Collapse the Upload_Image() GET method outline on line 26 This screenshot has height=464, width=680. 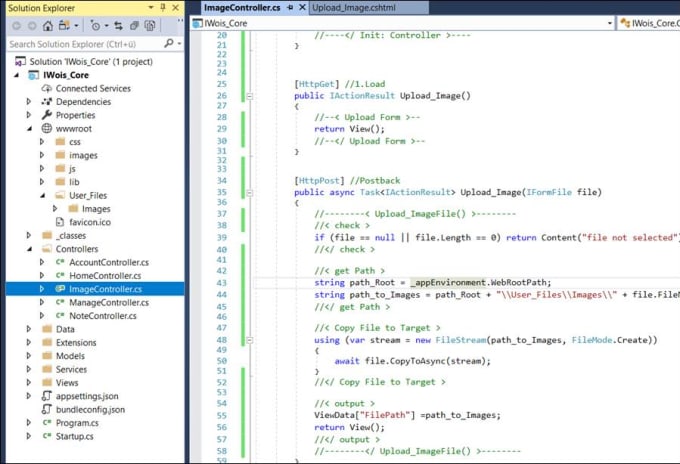[250, 96]
